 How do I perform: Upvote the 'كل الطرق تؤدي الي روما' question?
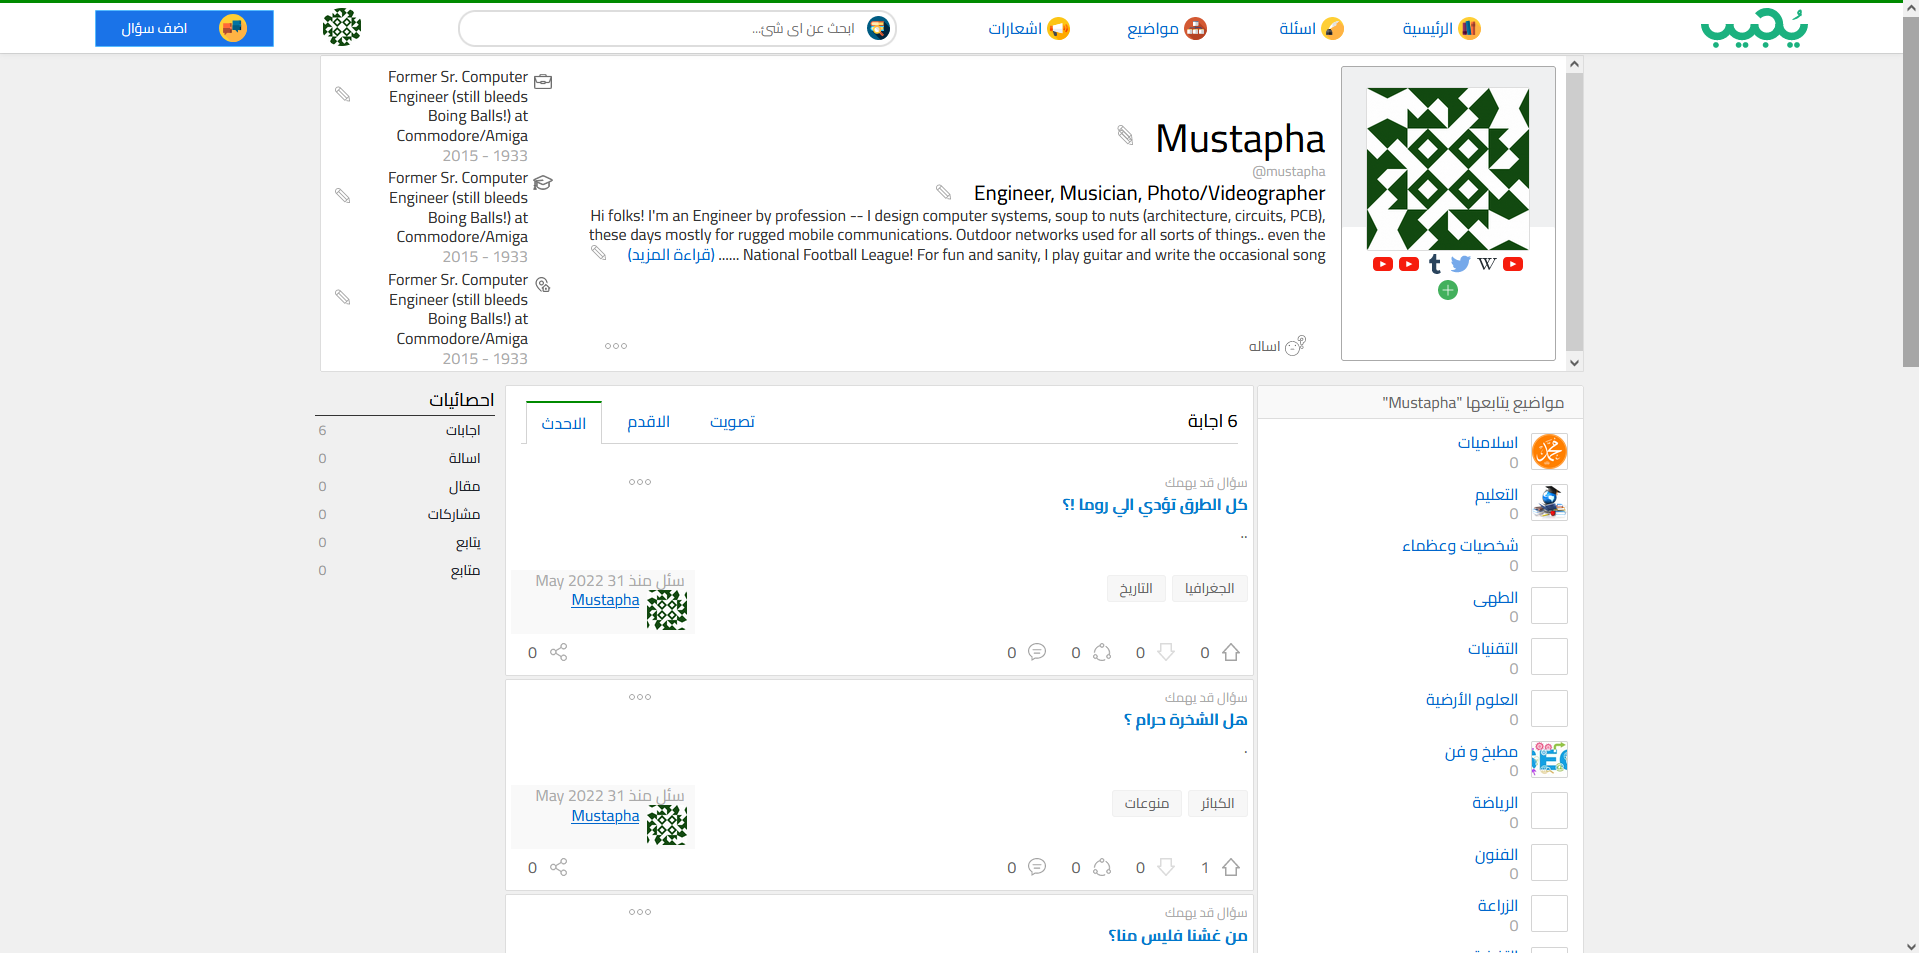coord(1231,653)
